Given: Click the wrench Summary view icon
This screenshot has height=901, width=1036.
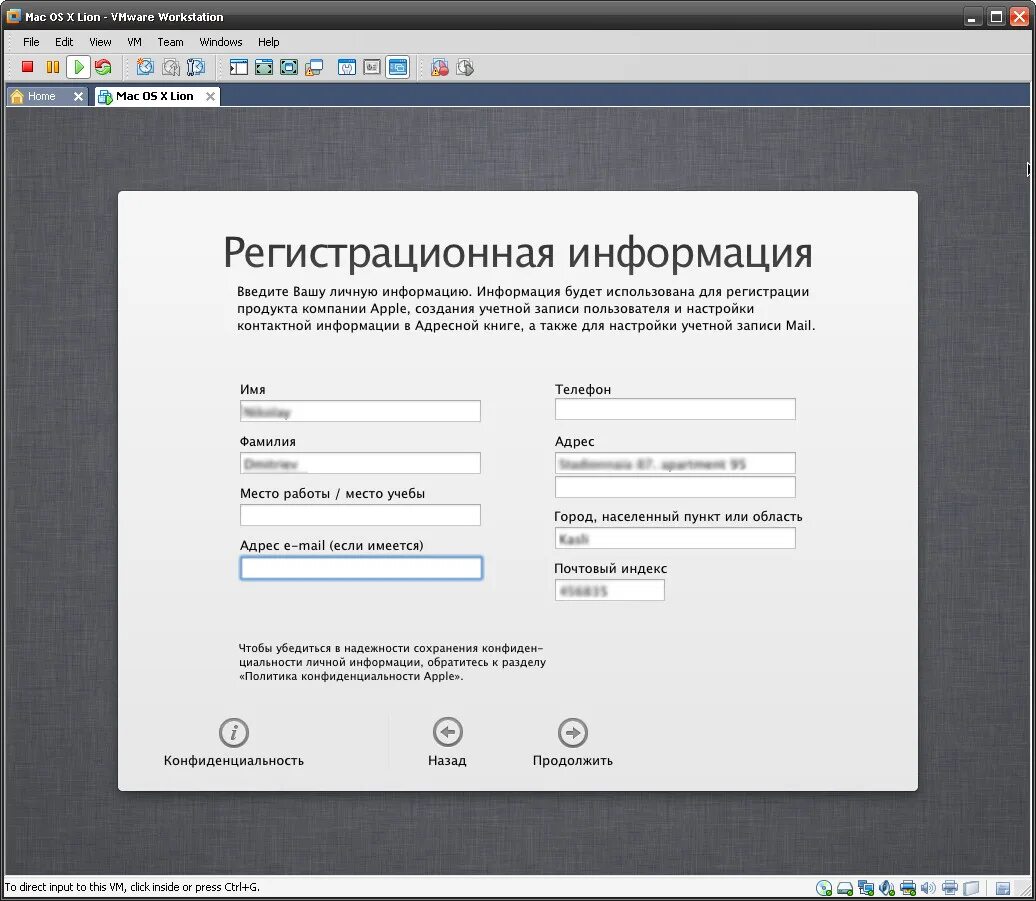Looking at the screenshot, I should click(x=347, y=67).
